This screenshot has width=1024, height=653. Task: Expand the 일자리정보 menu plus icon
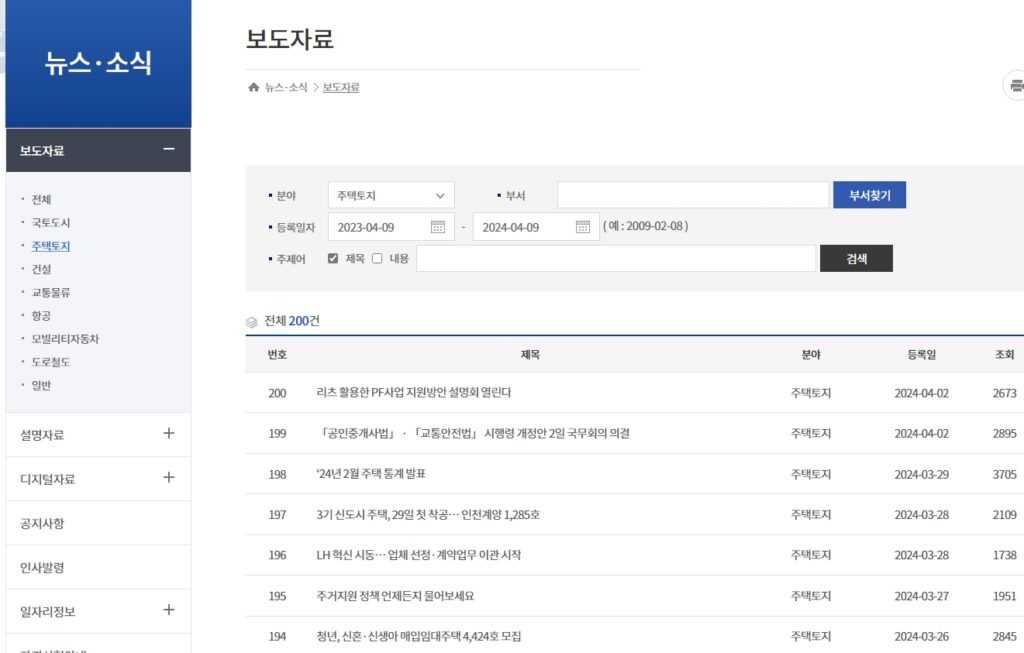pyautogui.click(x=168, y=610)
